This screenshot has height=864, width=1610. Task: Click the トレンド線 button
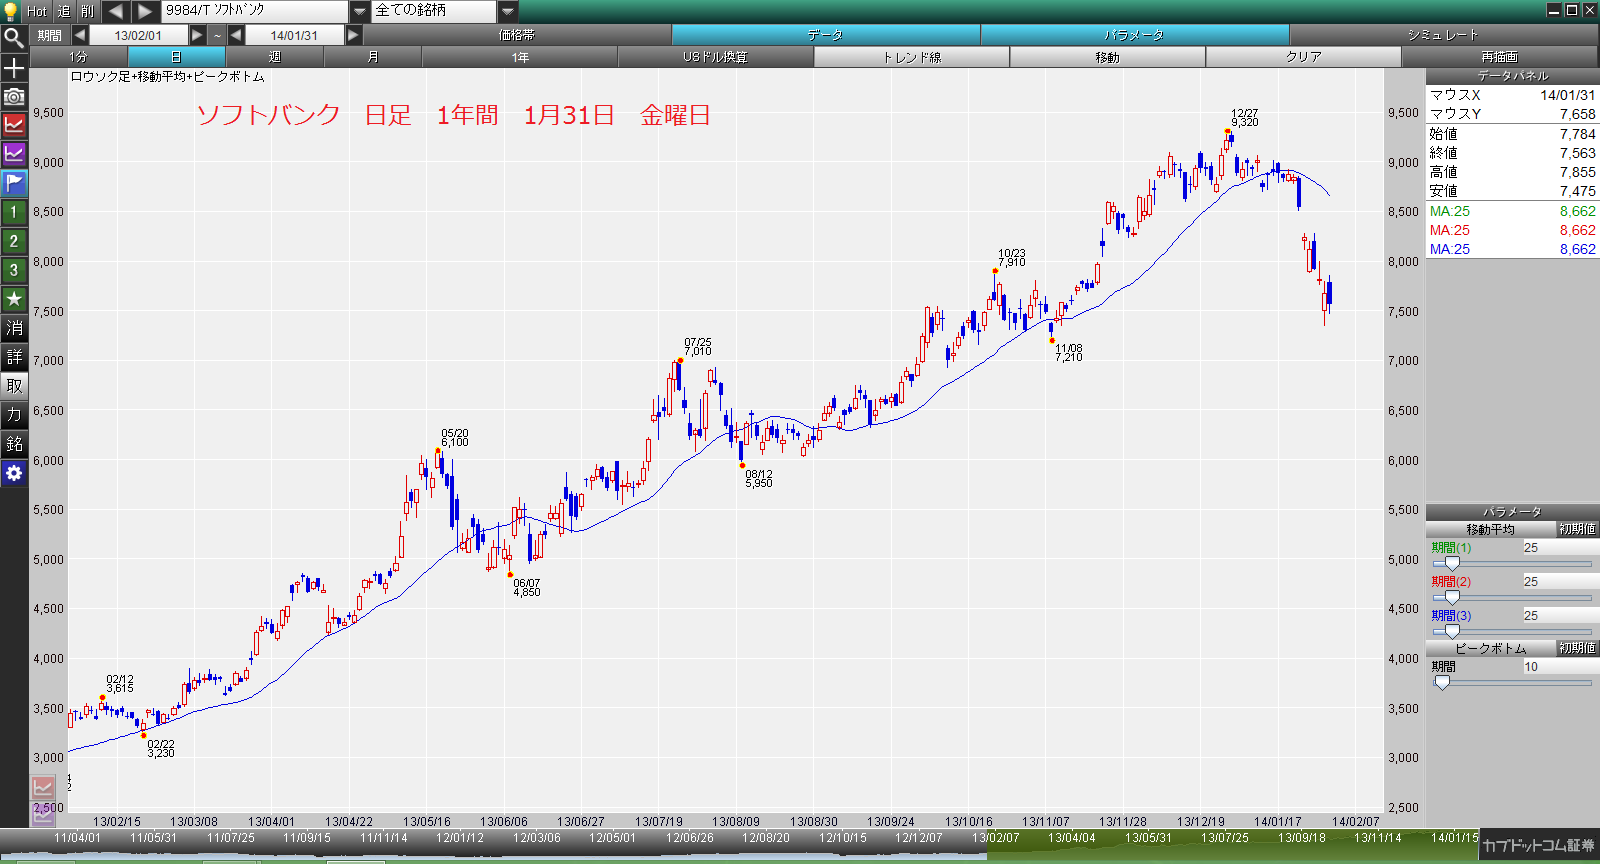(x=912, y=57)
